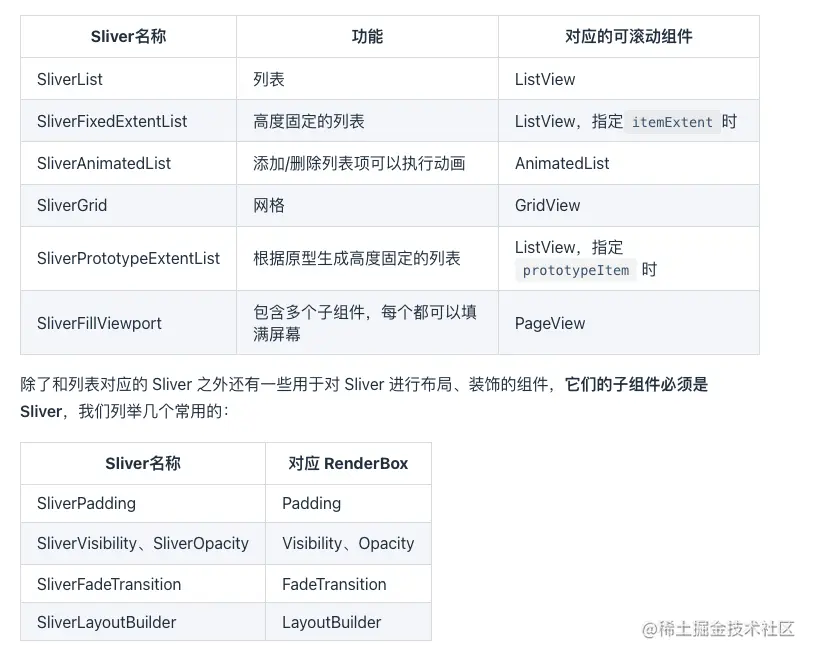Click the prototypeItem code label
This screenshot has width=814, height=658.
pyautogui.click(x=576, y=270)
